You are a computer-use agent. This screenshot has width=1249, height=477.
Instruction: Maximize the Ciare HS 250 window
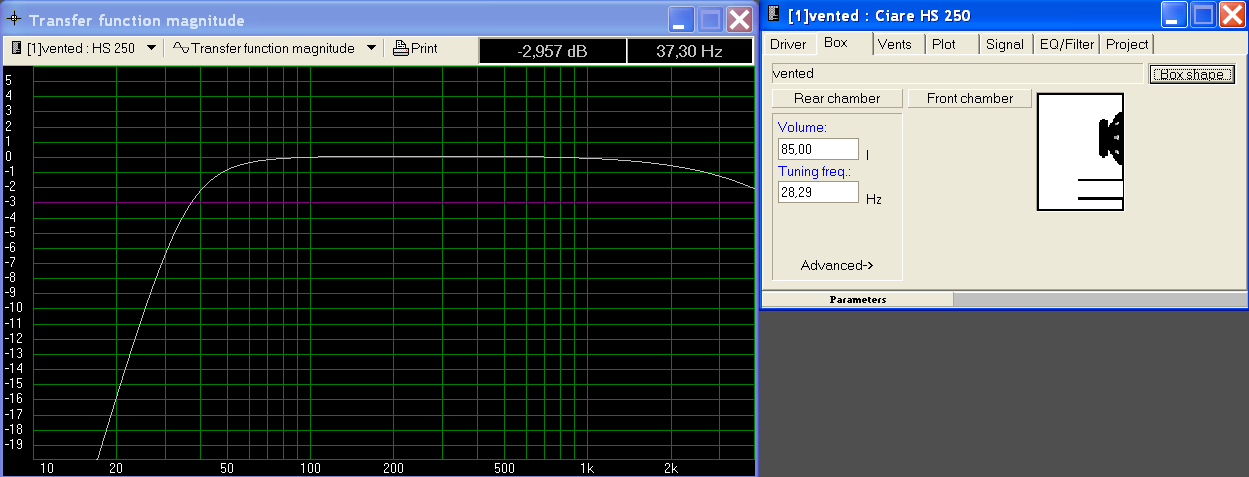tap(1202, 15)
